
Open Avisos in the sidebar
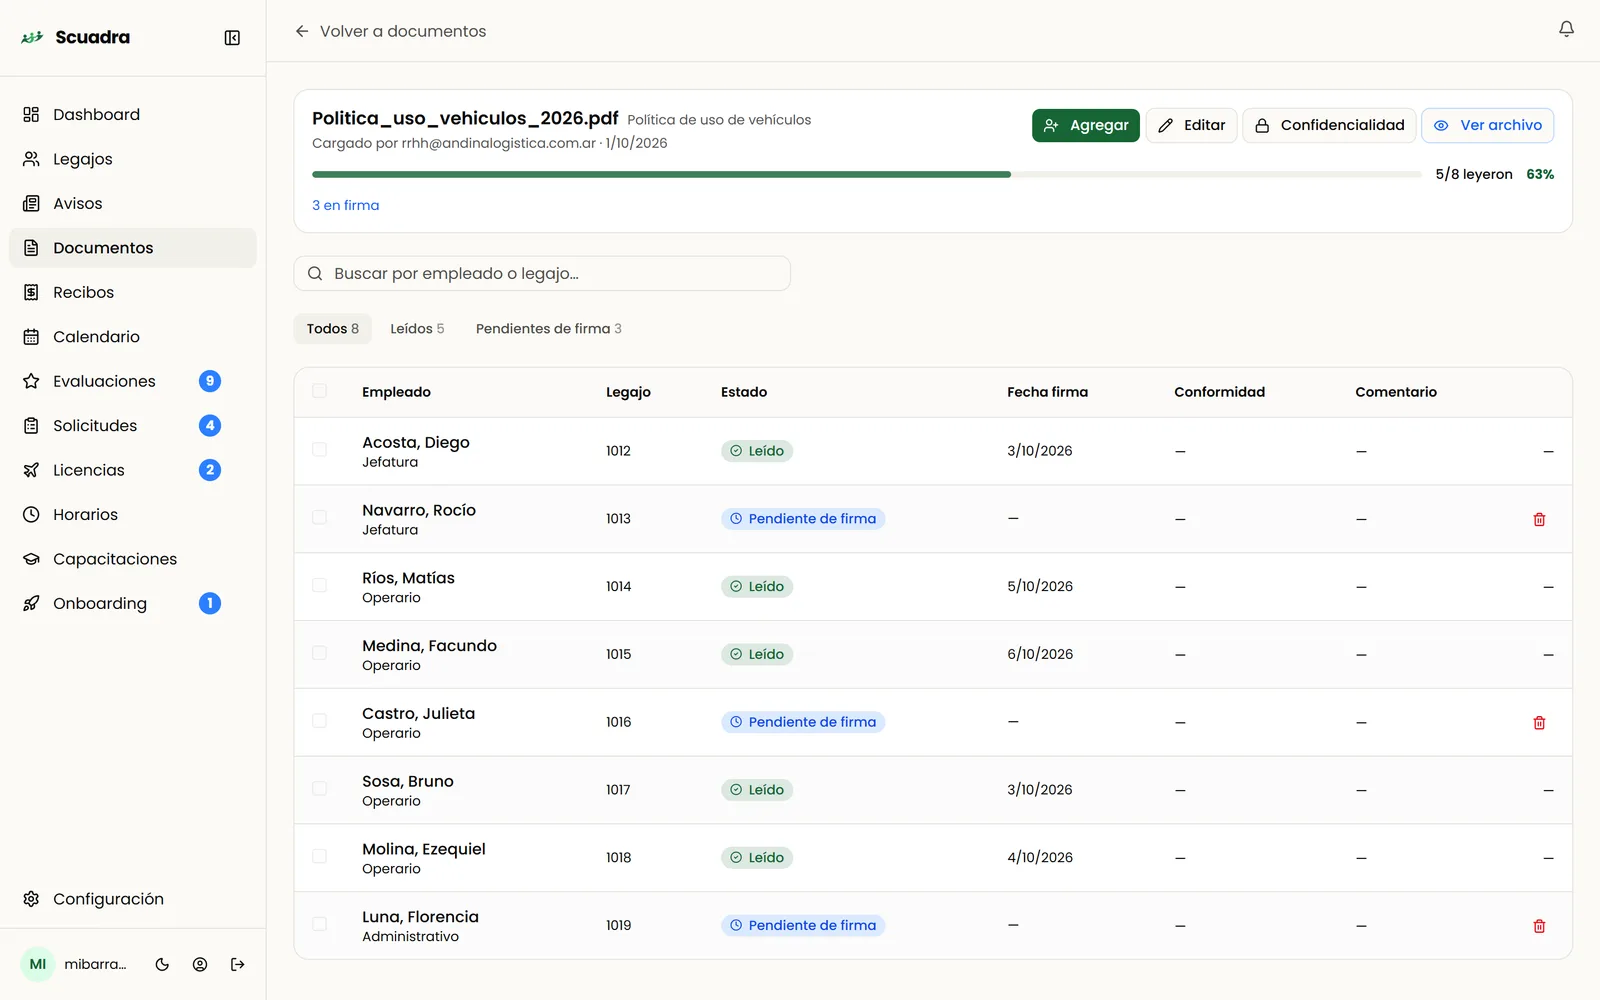[x=133, y=204]
